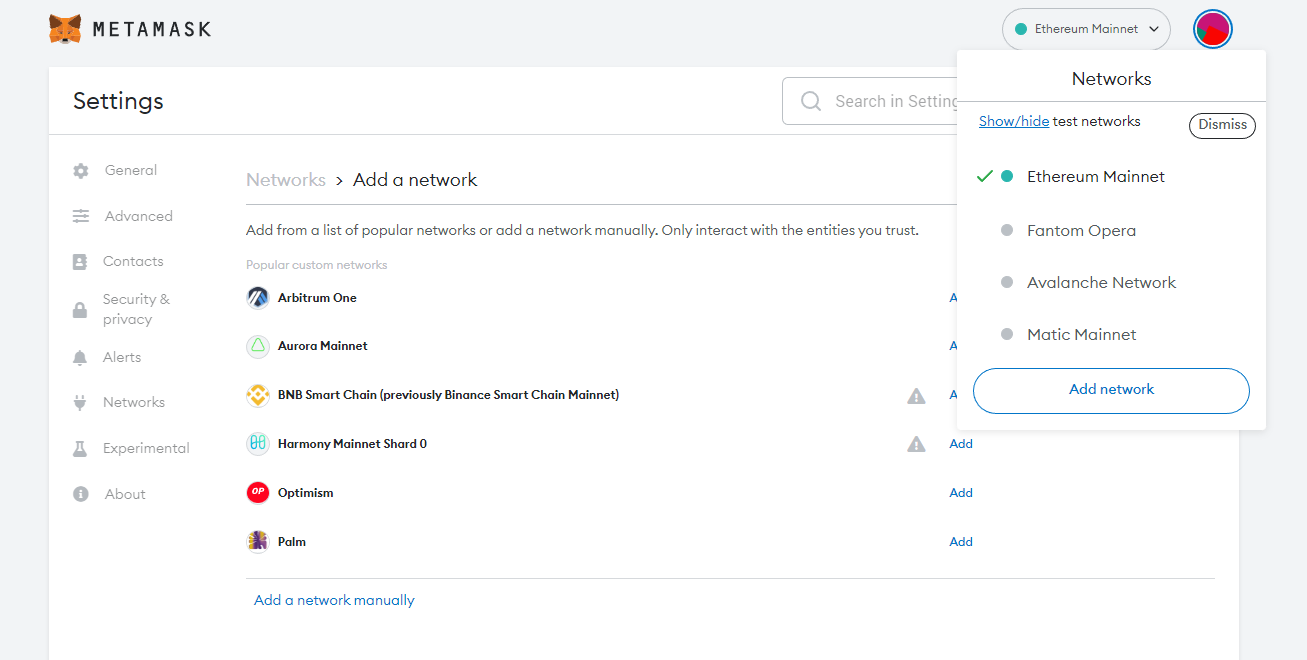Click warning icon beside BNB Smart Chain

click(x=916, y=396)
